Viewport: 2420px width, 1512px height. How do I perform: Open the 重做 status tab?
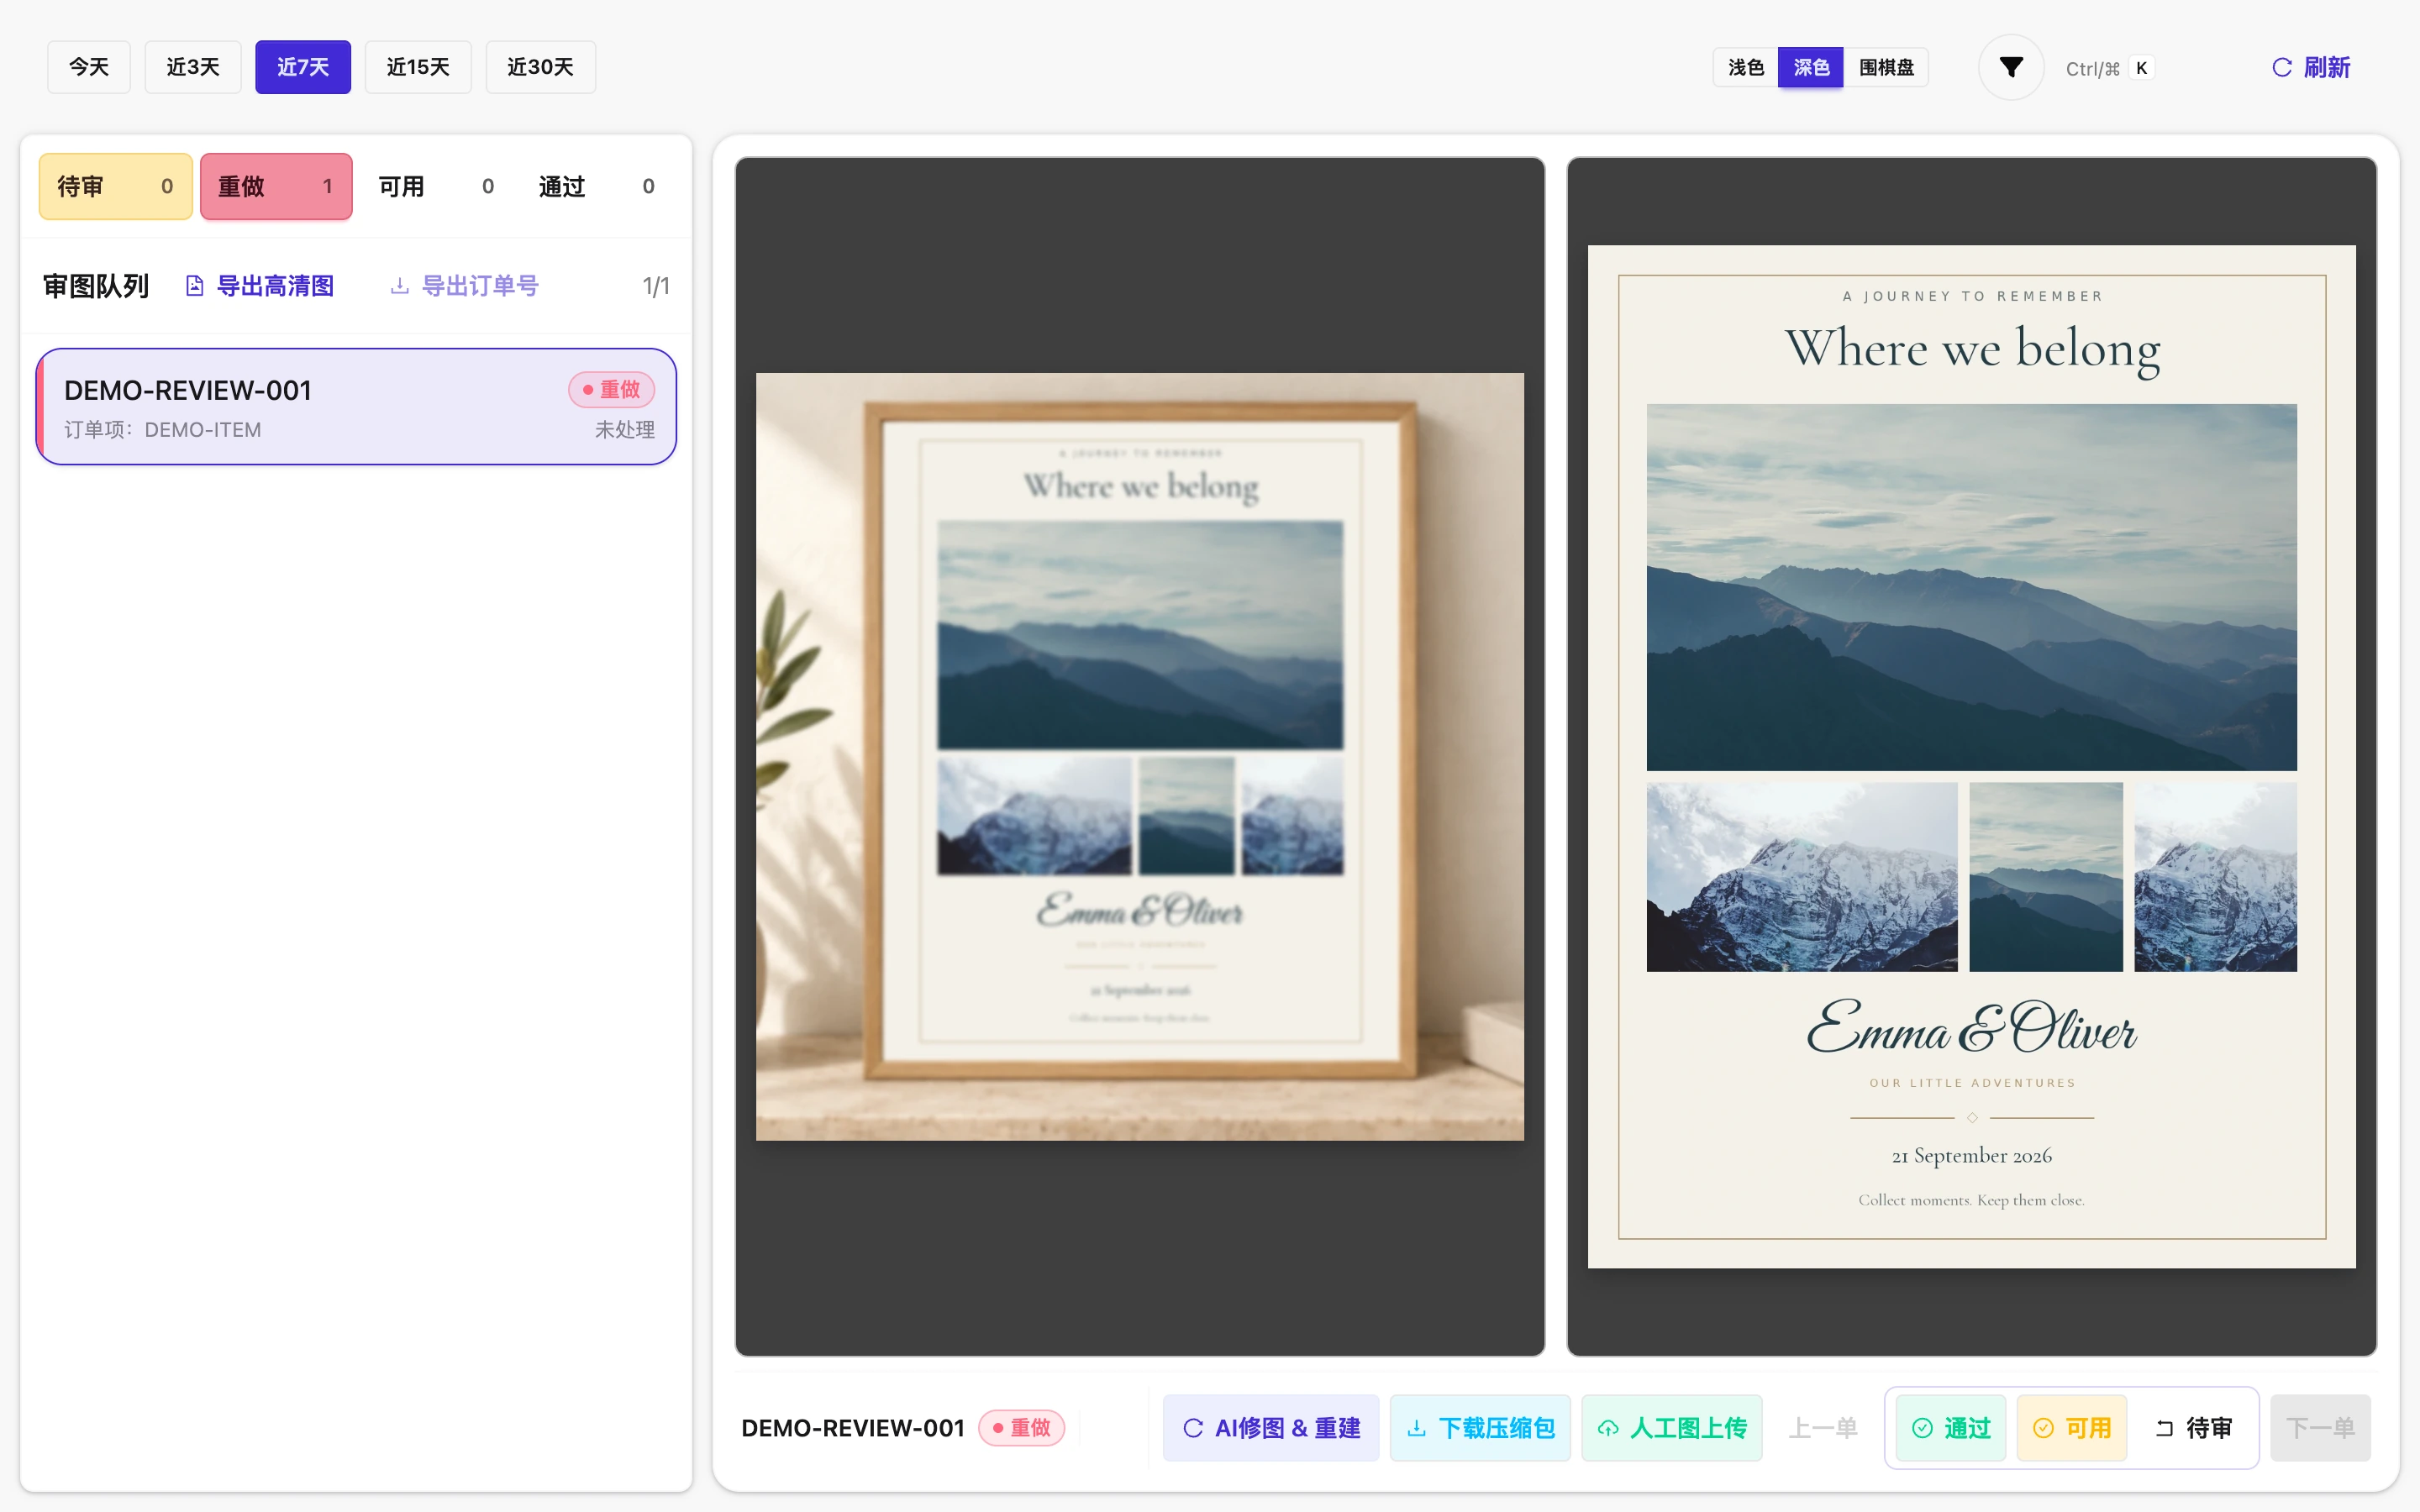[276, 186]
